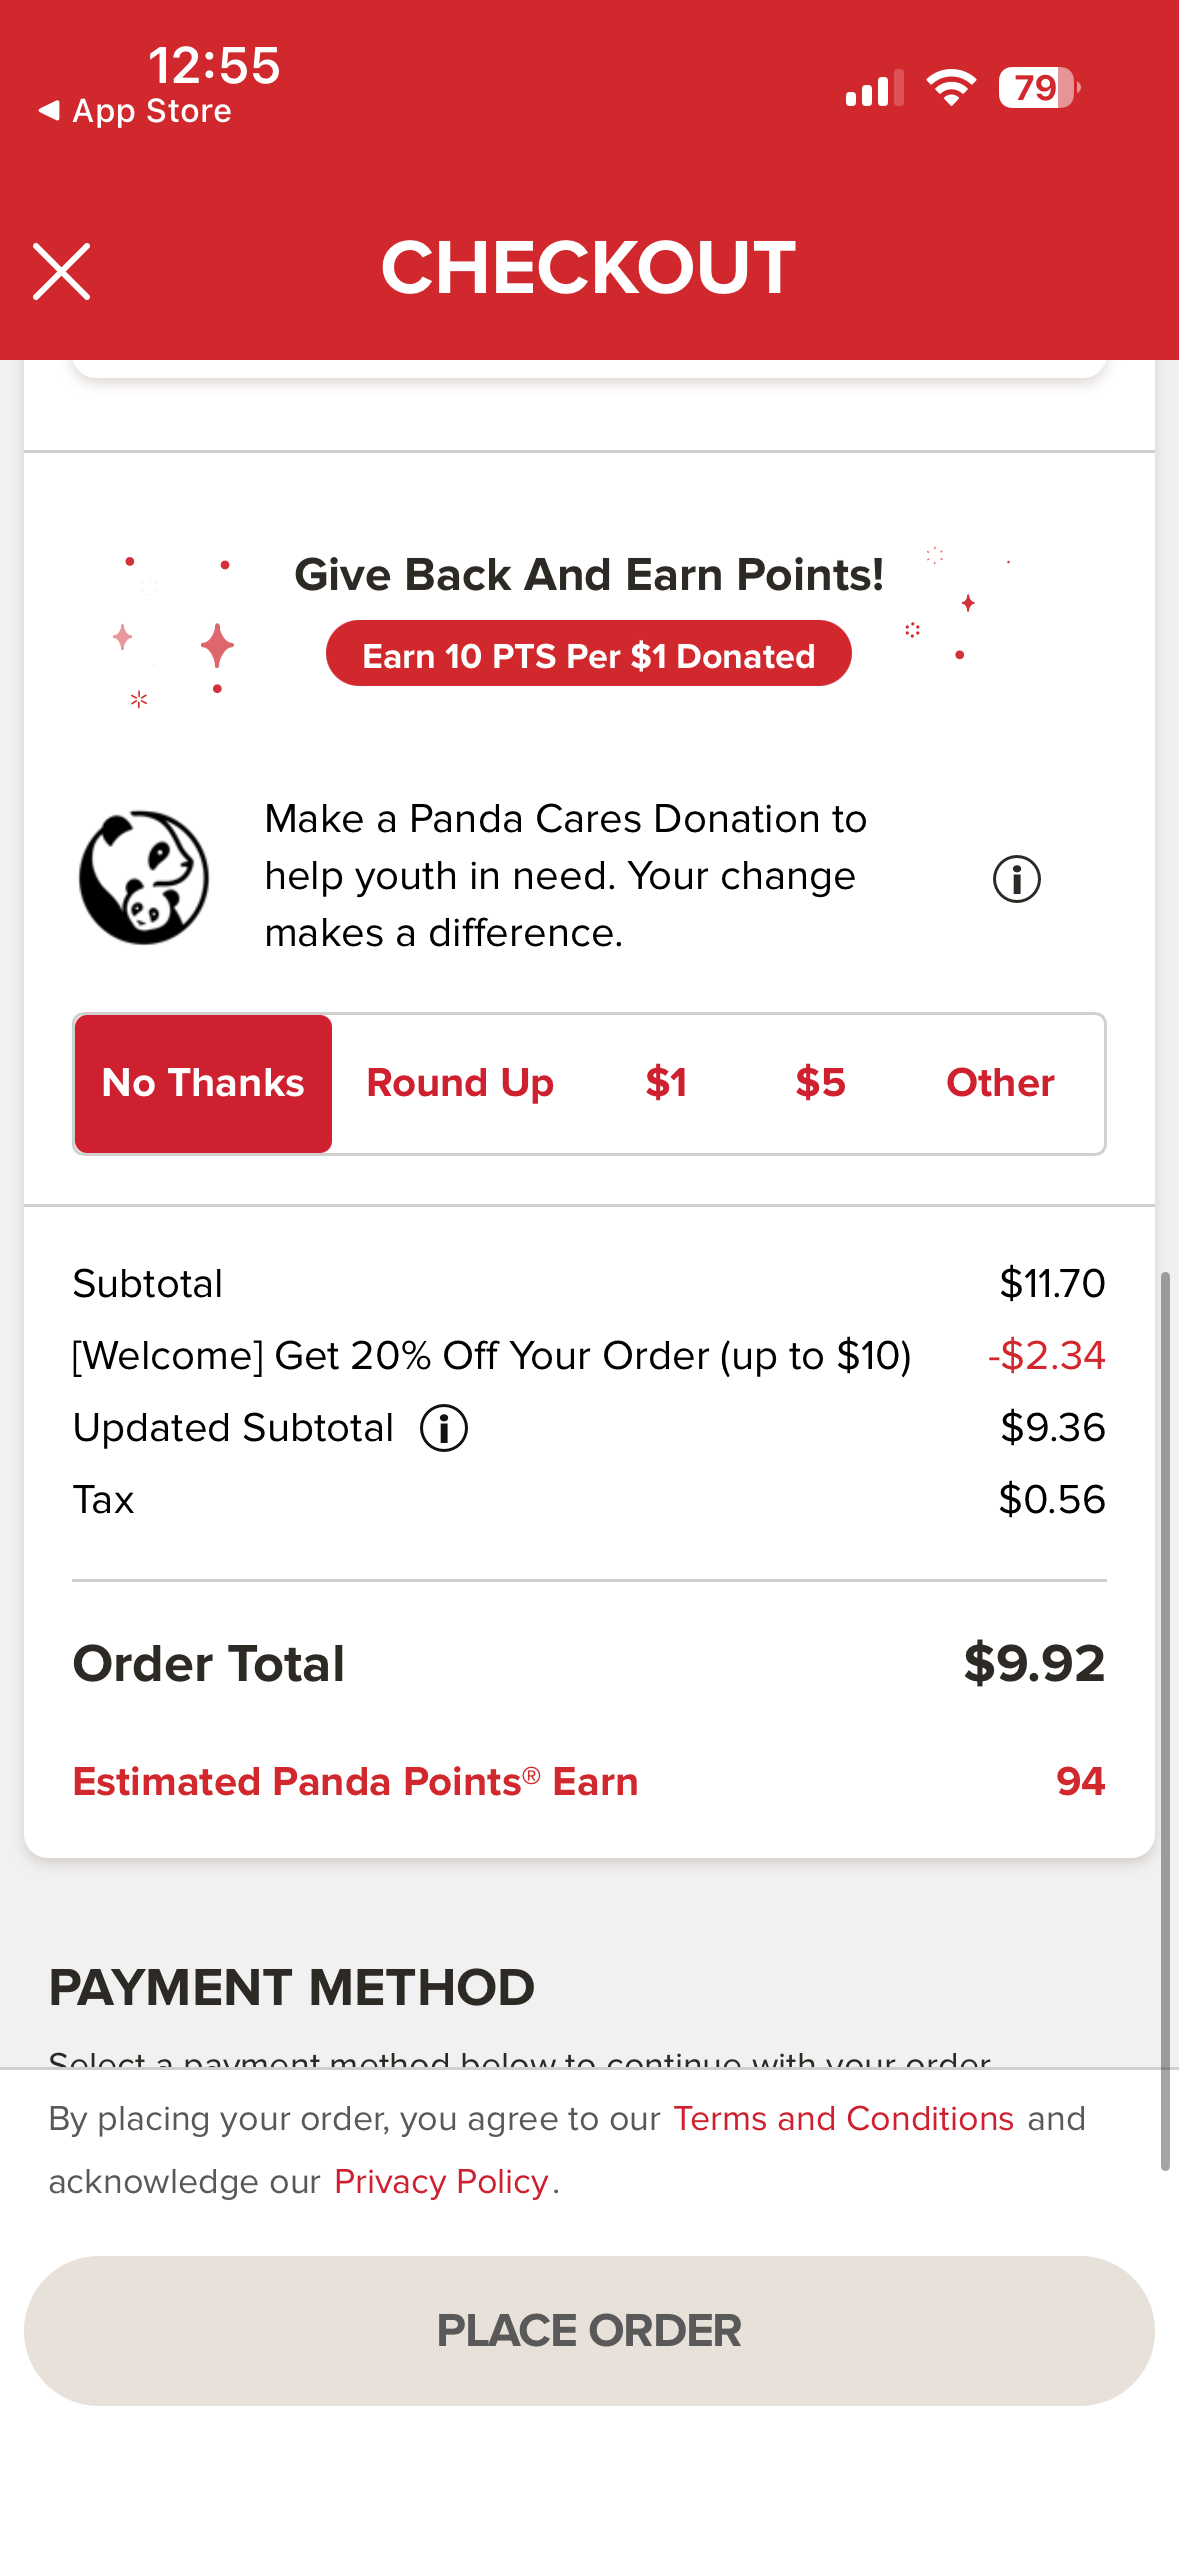Viewport: 1179px width, 2556px height.
Task: Tap the Panda Cares donation info icon
Action: tap(1016, 879)
